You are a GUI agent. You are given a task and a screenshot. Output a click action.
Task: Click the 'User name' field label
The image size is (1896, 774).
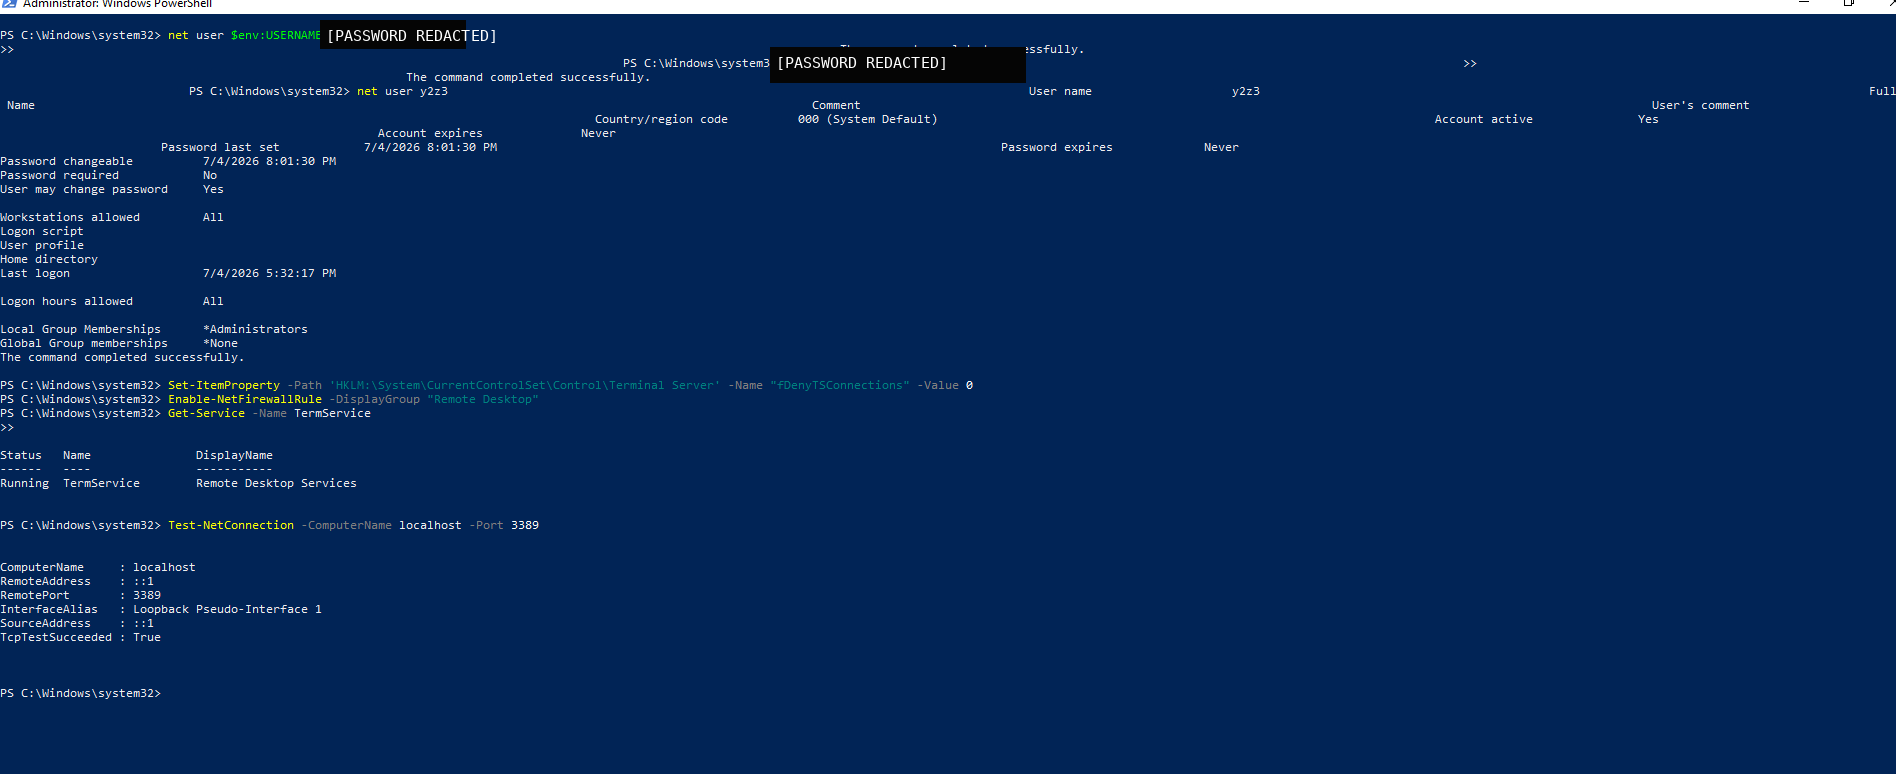coord(1060,91)
